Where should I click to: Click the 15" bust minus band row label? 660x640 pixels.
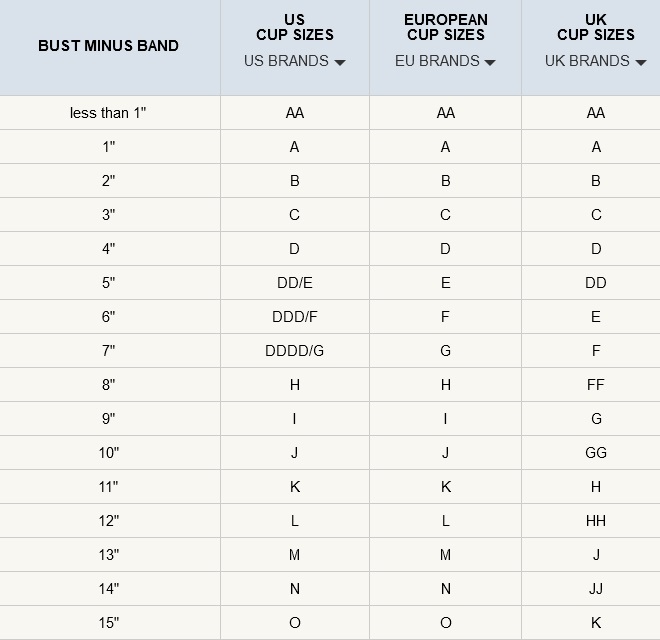(x=108, y=623)
